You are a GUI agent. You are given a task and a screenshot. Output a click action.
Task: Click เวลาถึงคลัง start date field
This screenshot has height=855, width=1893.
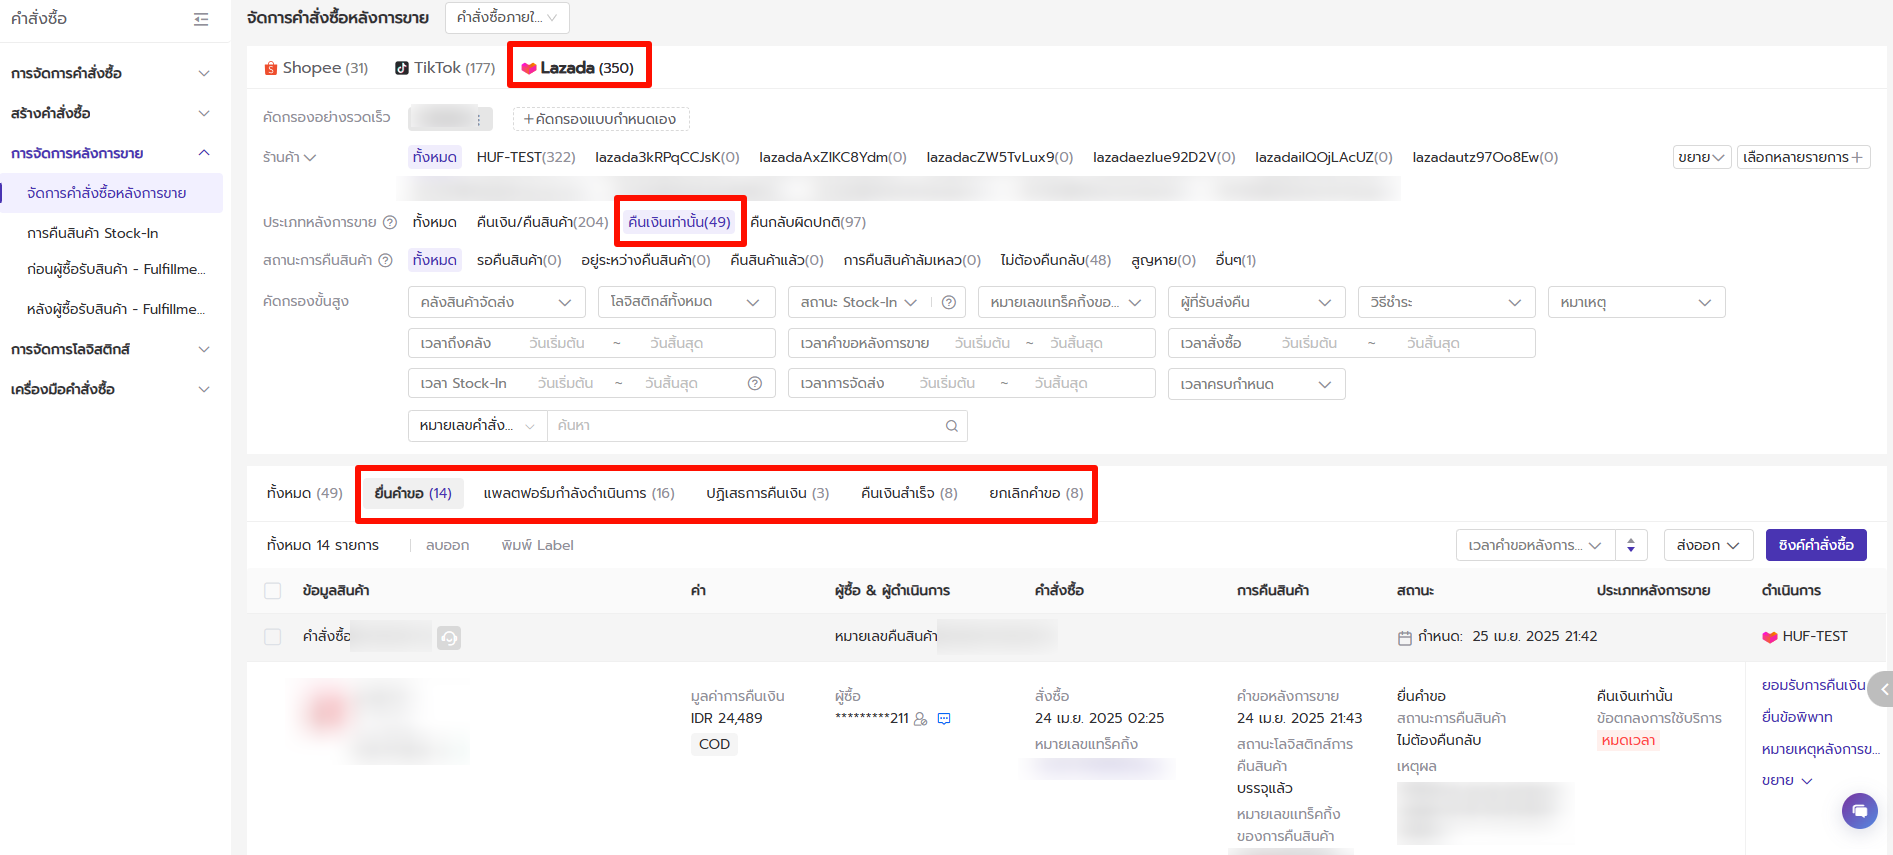point(557,343)
